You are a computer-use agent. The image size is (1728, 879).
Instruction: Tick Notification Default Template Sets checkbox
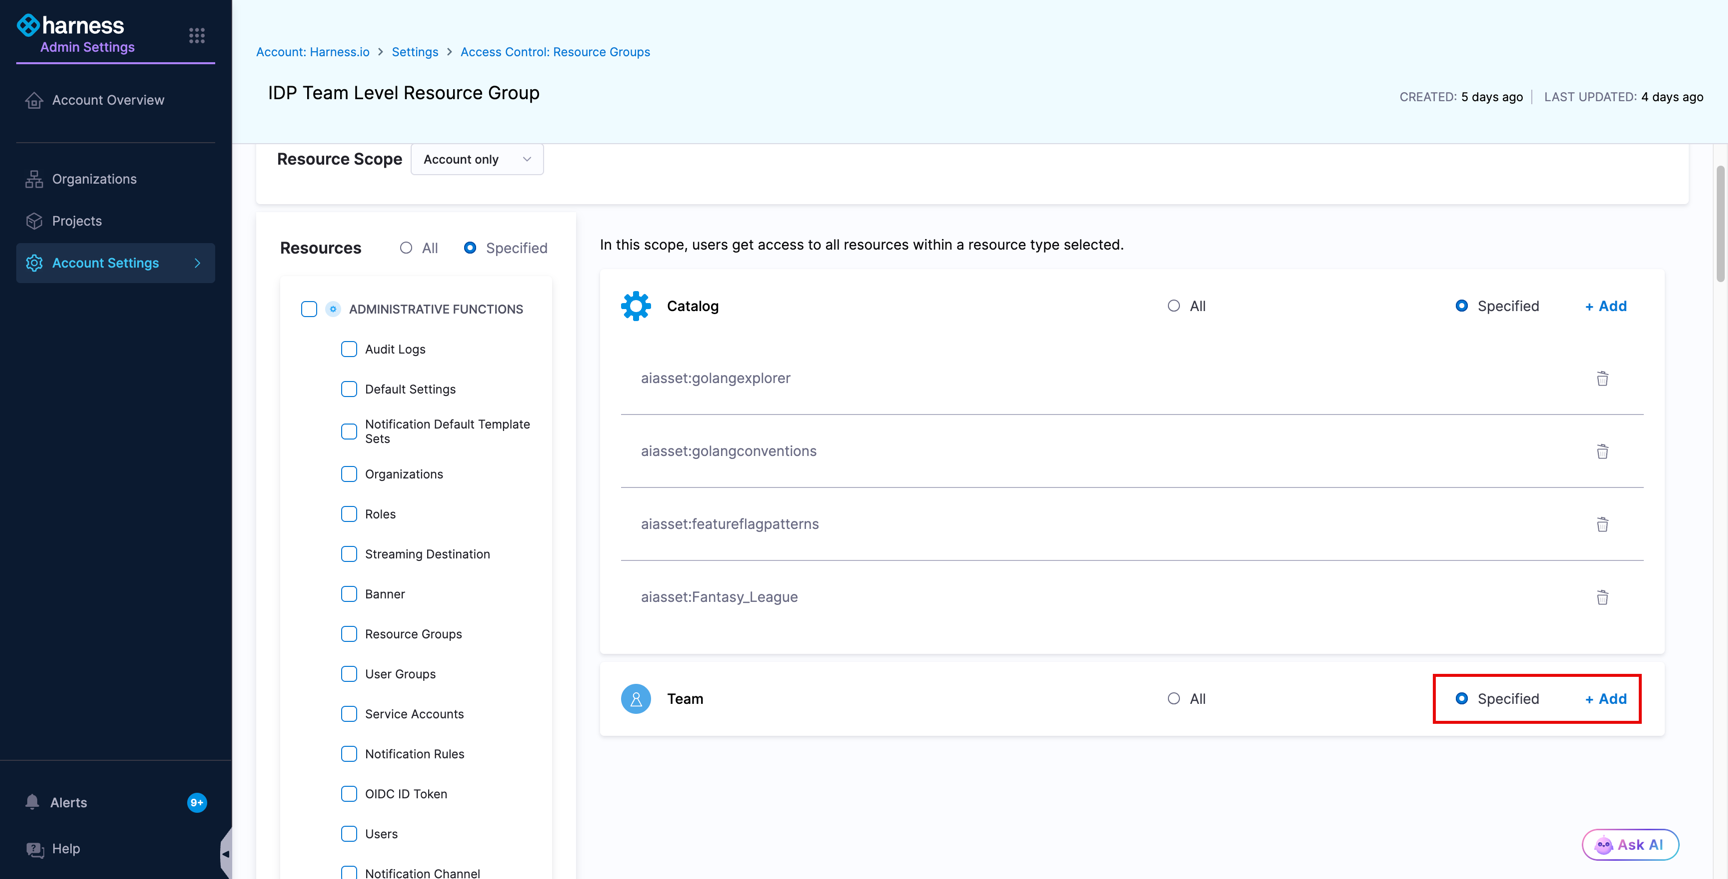pyautogui.click(x=349, y=432)
